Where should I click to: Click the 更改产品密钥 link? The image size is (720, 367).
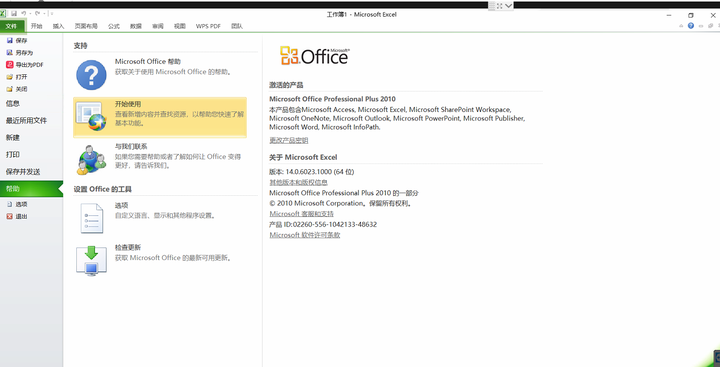(288, 141)
